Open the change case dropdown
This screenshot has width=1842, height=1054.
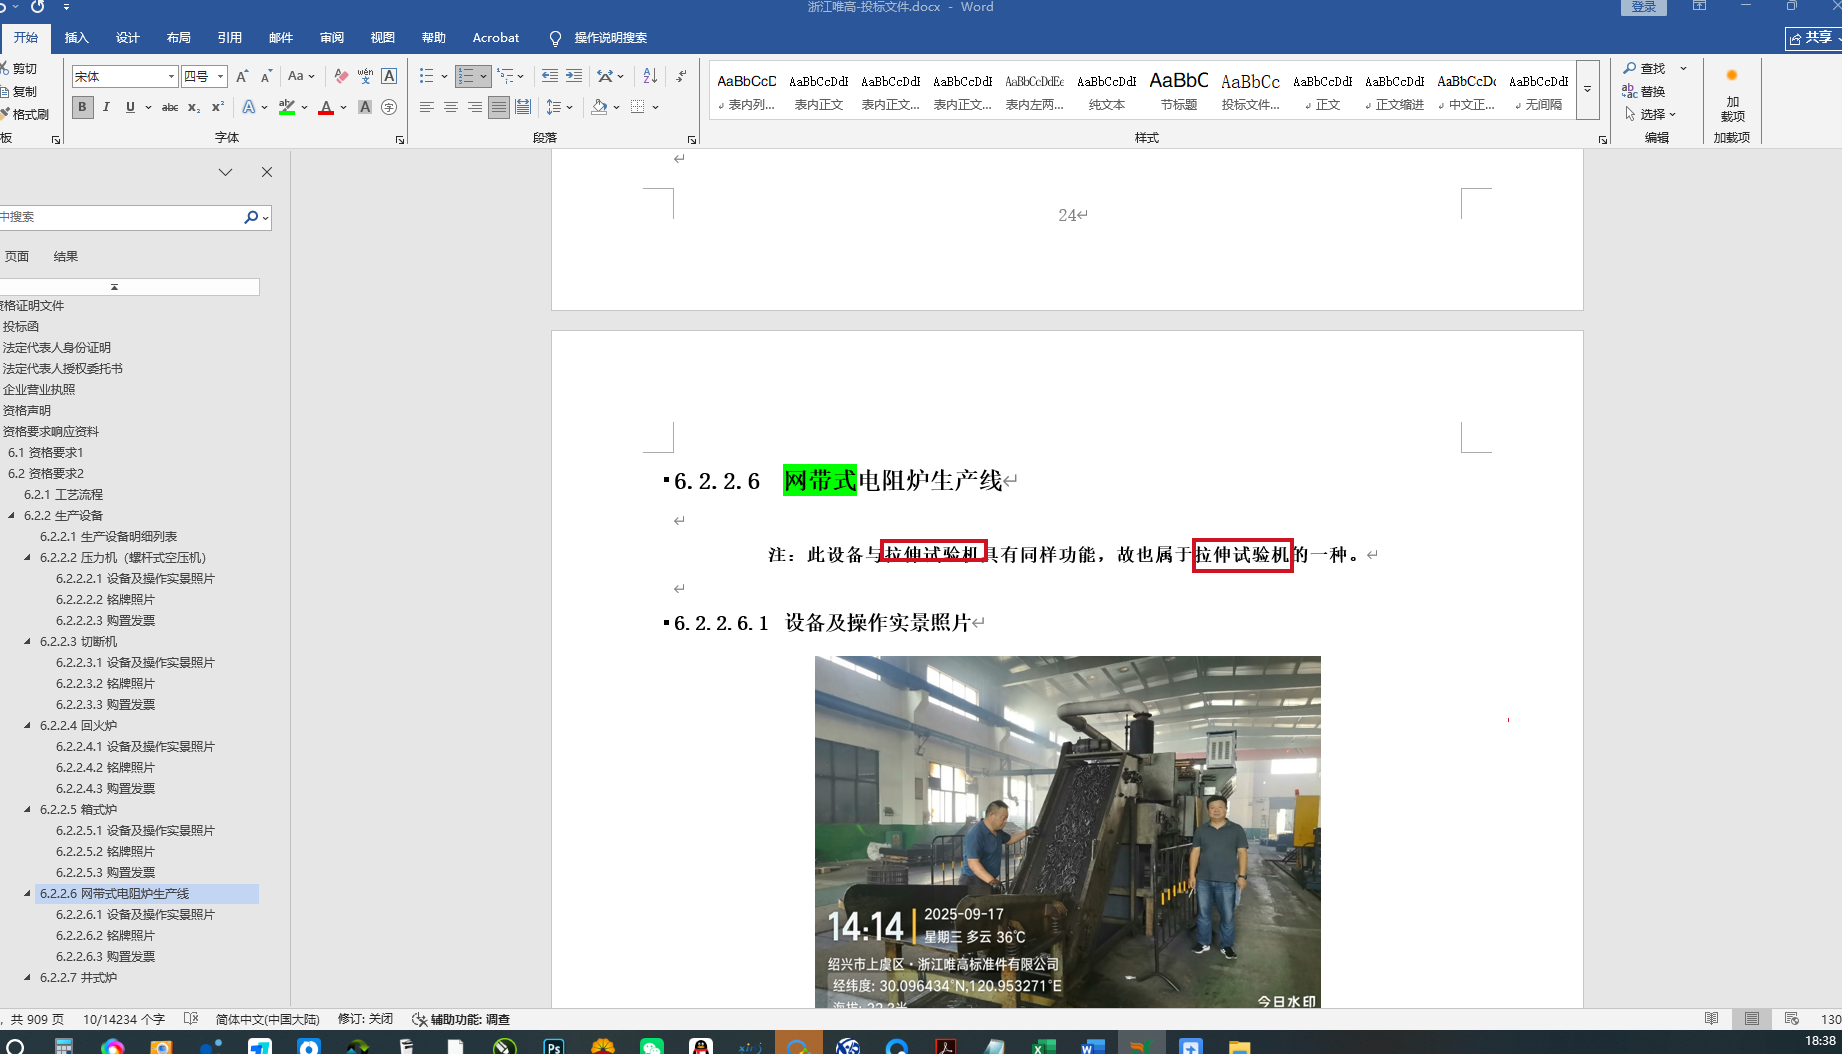coord(301,76)
